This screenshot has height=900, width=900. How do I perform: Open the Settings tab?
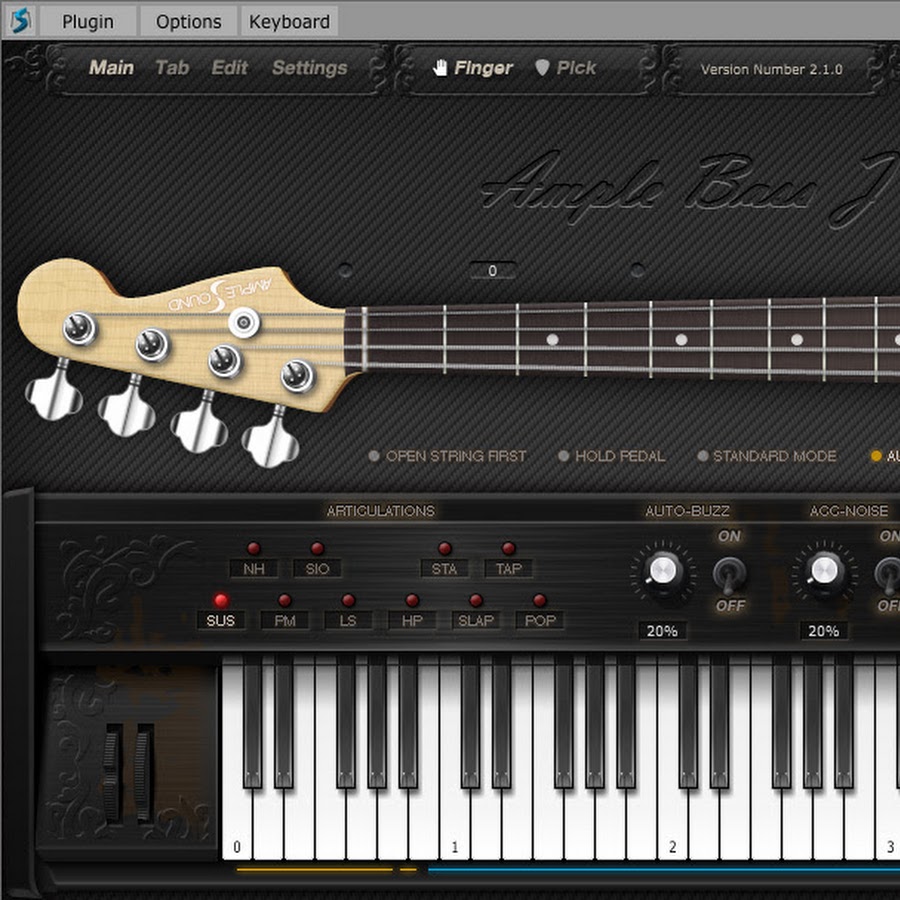tap(310, 68)
